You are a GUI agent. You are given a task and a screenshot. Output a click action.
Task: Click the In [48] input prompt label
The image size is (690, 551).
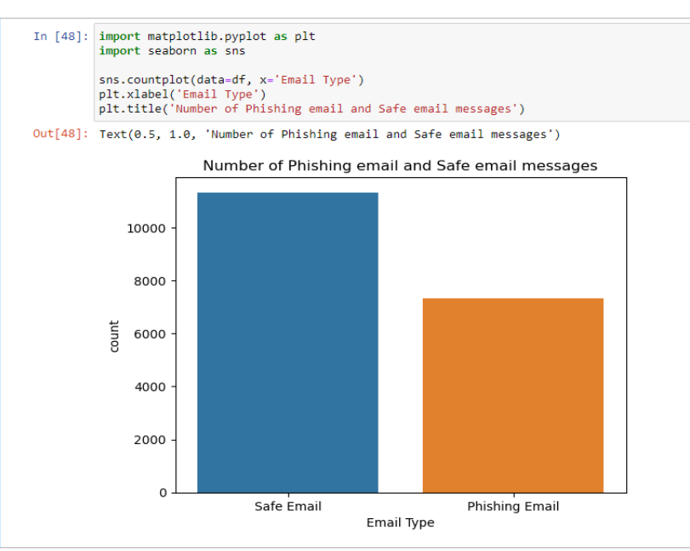click(x=61, y=36)
